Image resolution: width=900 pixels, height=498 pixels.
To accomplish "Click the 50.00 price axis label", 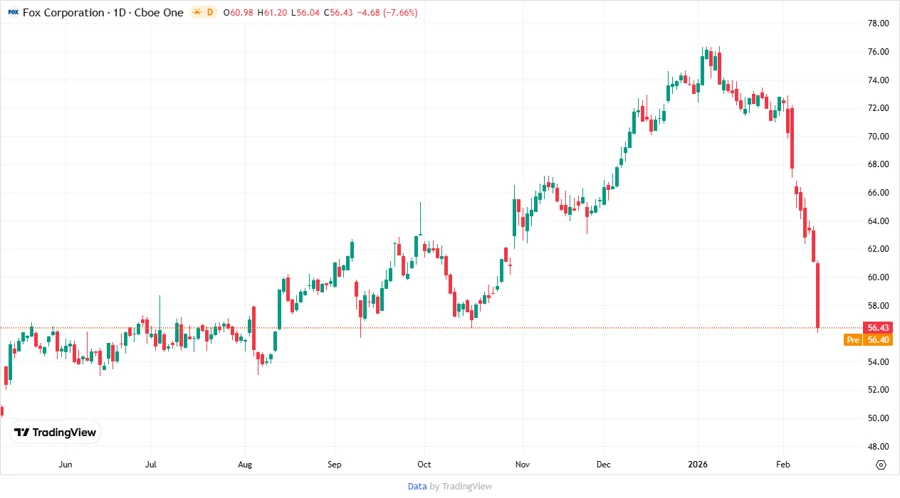I will [878, 418].
